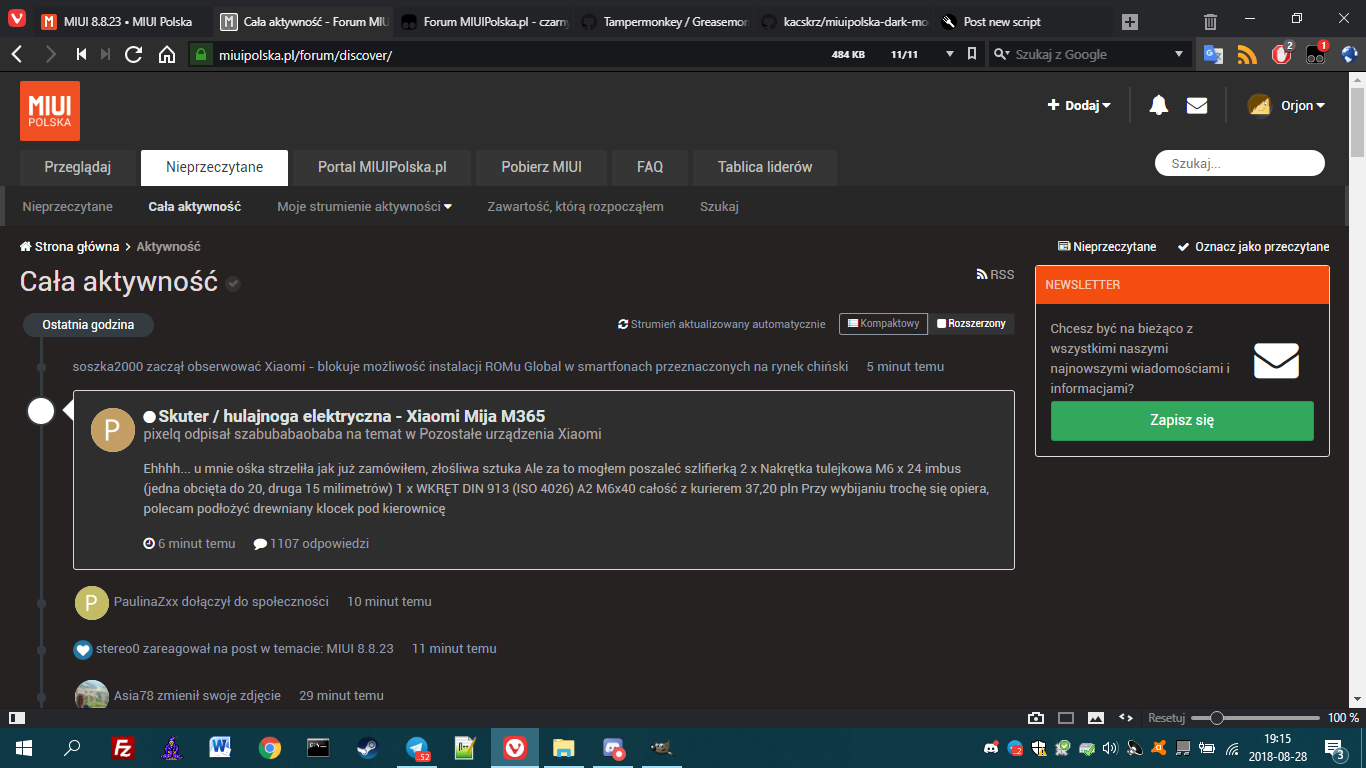Open the messages envelope icon
This screenshot has height=768, width=1366.
coord(1197,105)
